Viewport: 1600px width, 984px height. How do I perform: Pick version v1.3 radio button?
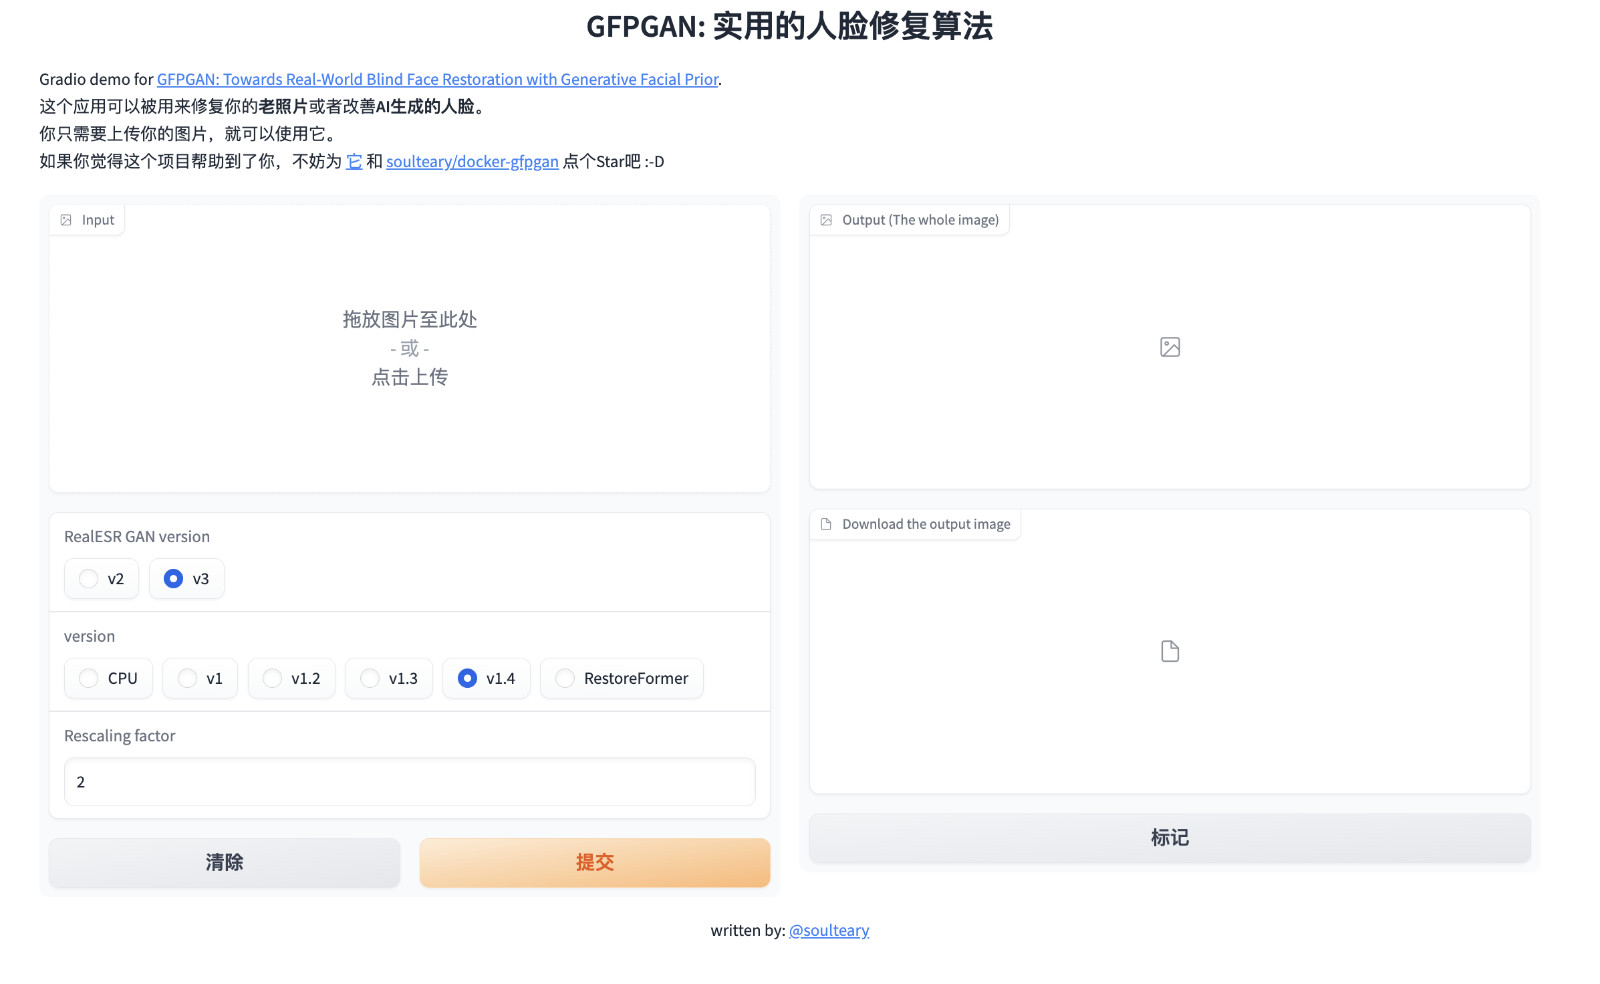(x=389, y=678)
